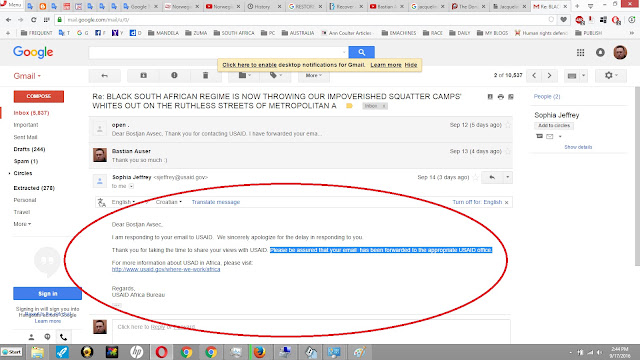Open the Hangouts phone calls tab
Screen dimensions: 640x360
(63, 337)
